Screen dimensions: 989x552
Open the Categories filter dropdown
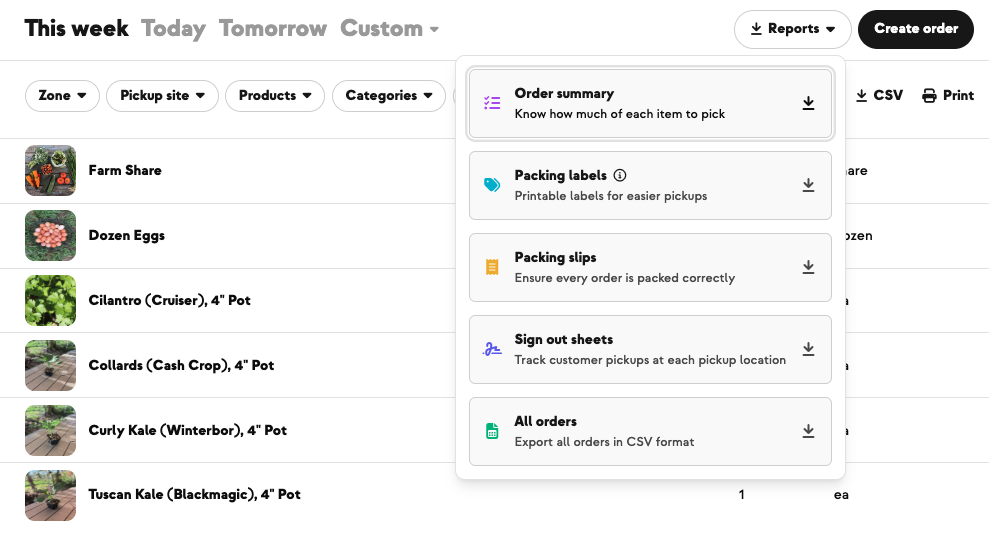(389, 96)
